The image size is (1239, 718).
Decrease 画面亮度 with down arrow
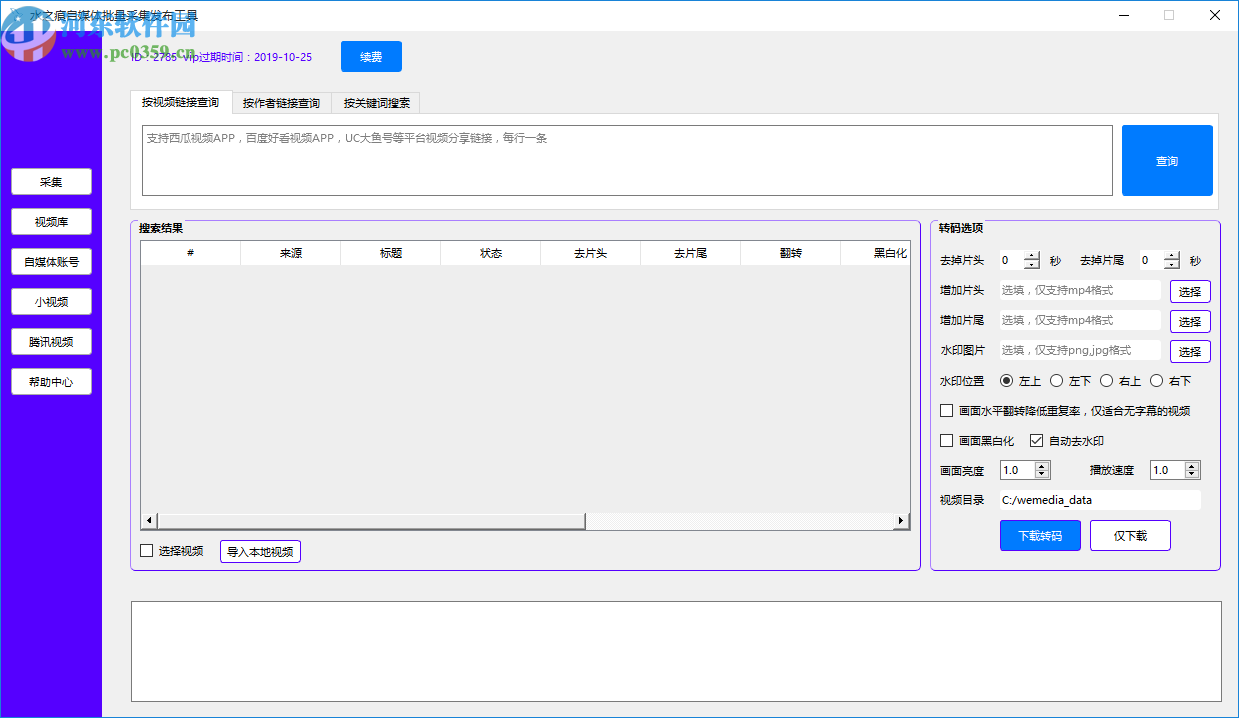tap(1042, 474)
